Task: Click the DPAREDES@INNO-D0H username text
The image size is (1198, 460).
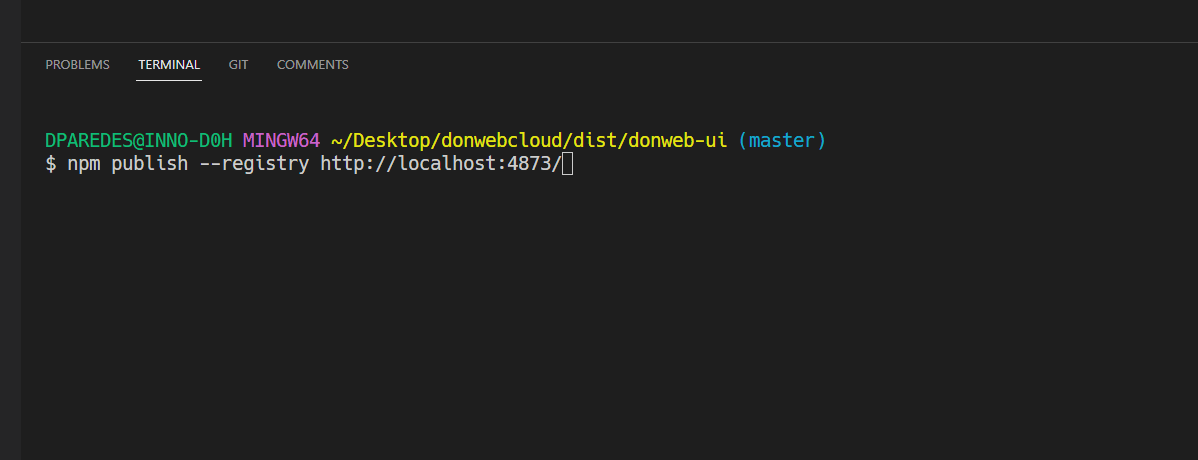Action: [138, 141]
